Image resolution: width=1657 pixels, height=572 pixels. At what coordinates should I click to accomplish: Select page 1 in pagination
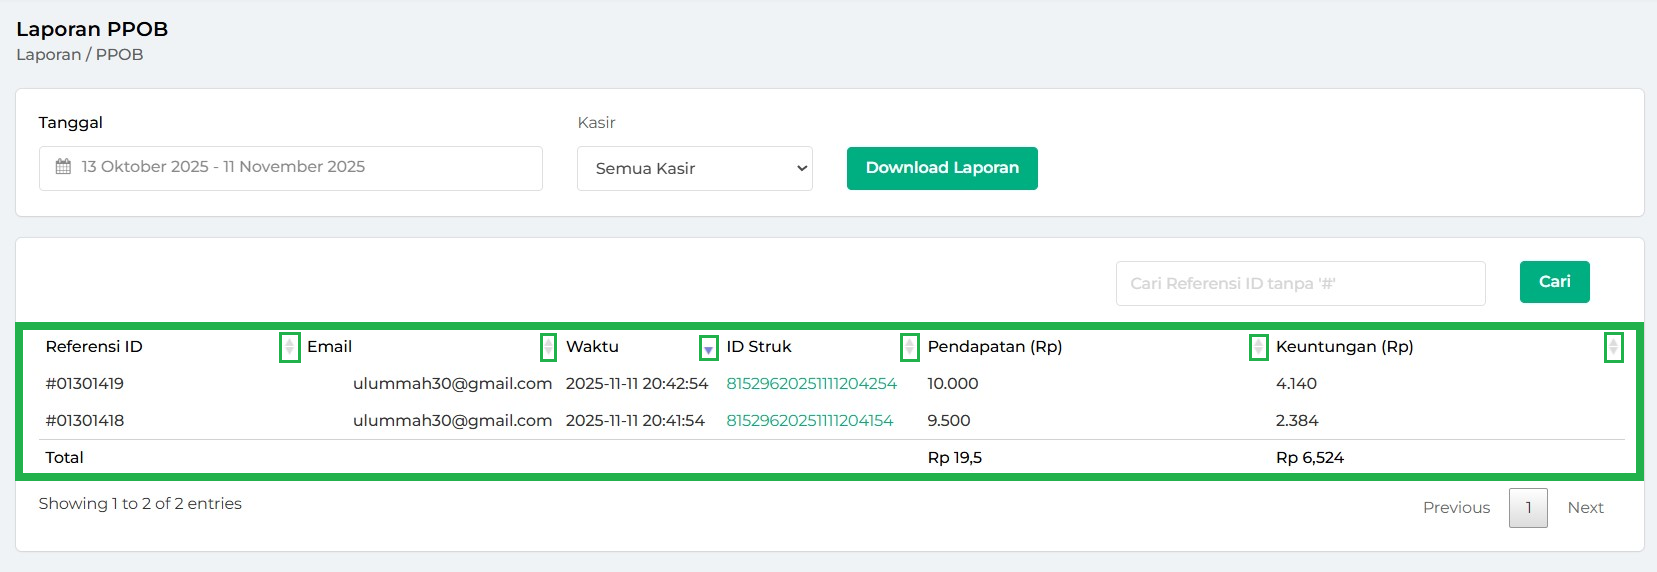point(1527,508)
